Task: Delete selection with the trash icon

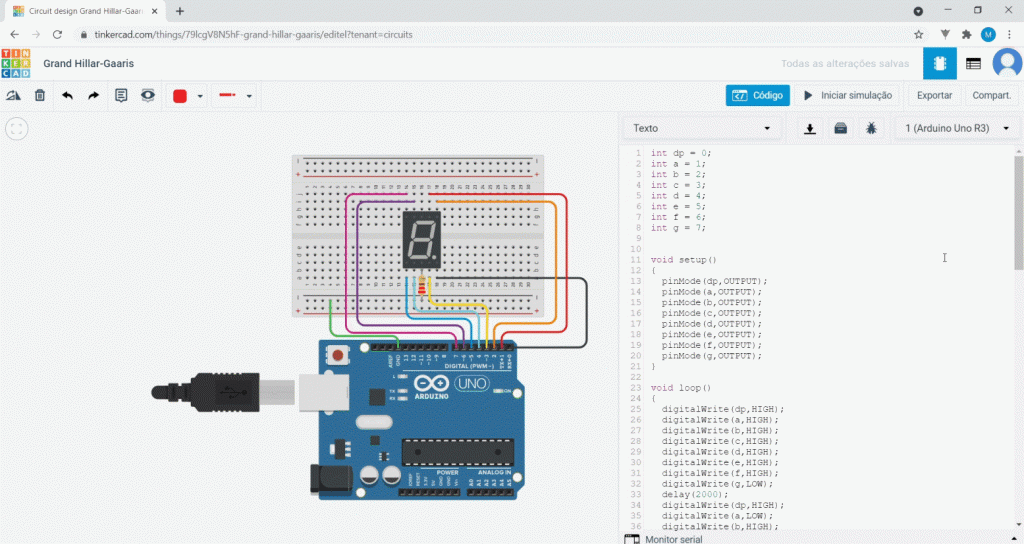Action: point(40,96)
